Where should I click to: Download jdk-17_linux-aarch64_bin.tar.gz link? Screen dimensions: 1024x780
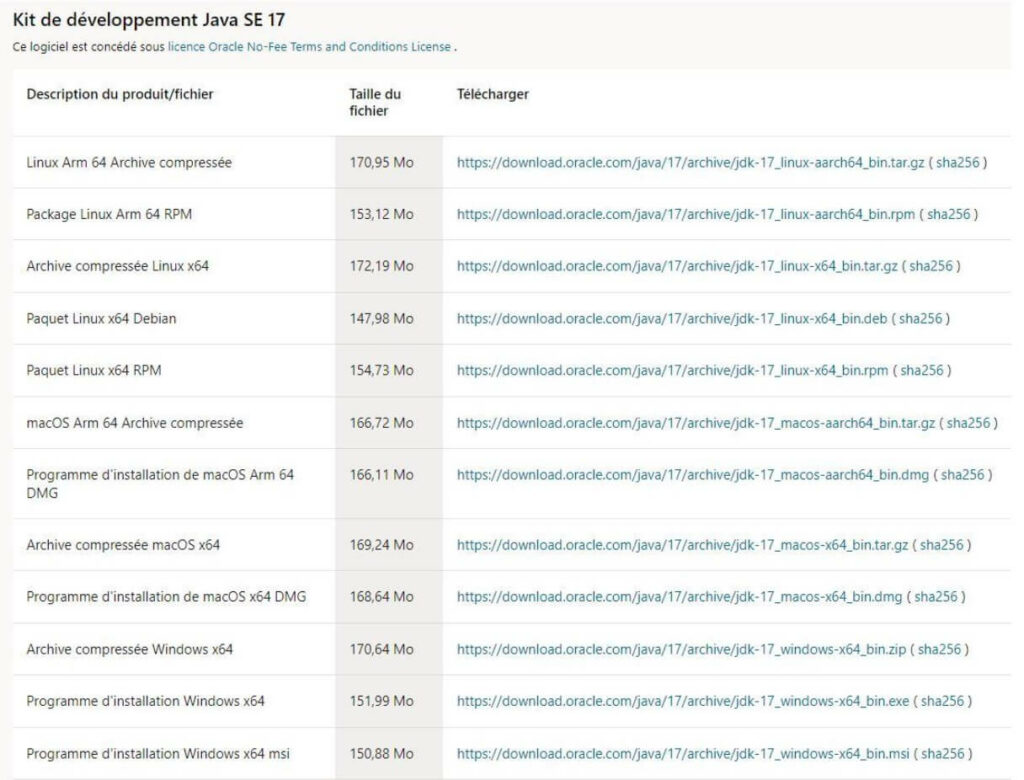tap(690, 163)
